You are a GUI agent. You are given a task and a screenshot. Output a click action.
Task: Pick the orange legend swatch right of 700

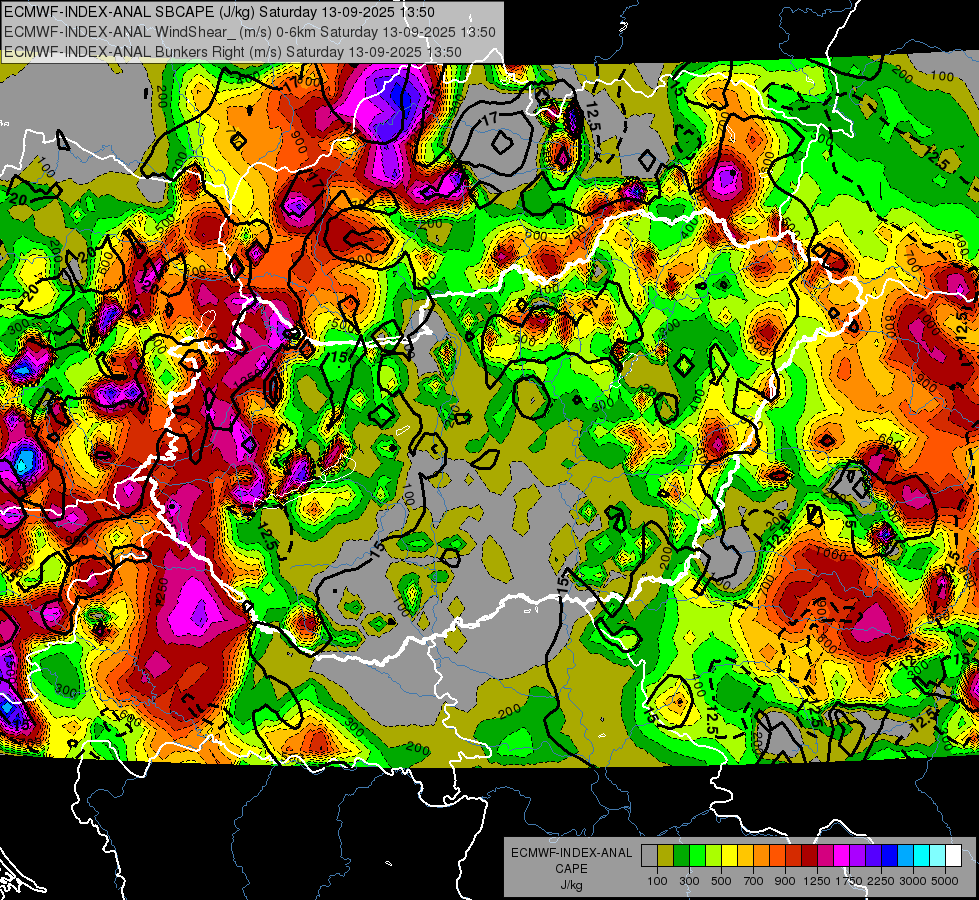click(762, 856)
